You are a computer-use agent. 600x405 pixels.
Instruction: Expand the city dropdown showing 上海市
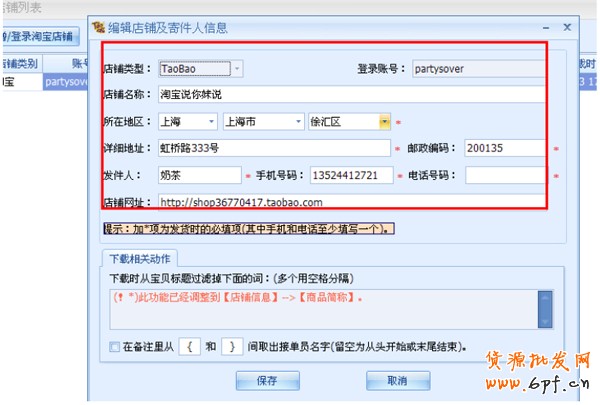(x=297, y=122)
